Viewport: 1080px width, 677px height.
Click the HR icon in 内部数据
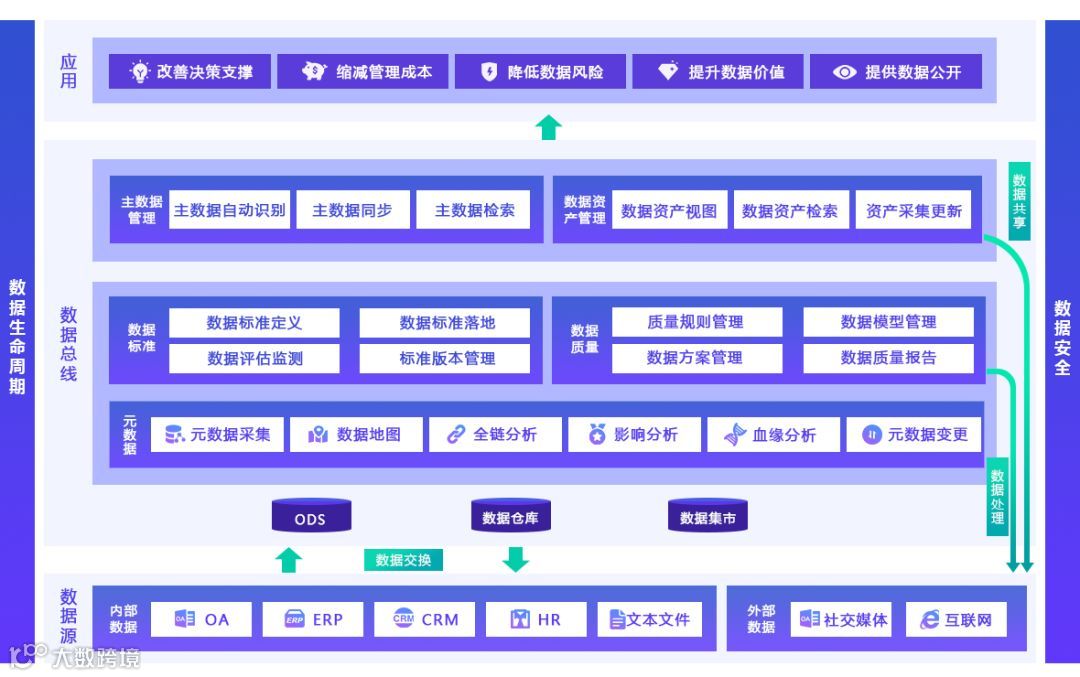[520, 619]
